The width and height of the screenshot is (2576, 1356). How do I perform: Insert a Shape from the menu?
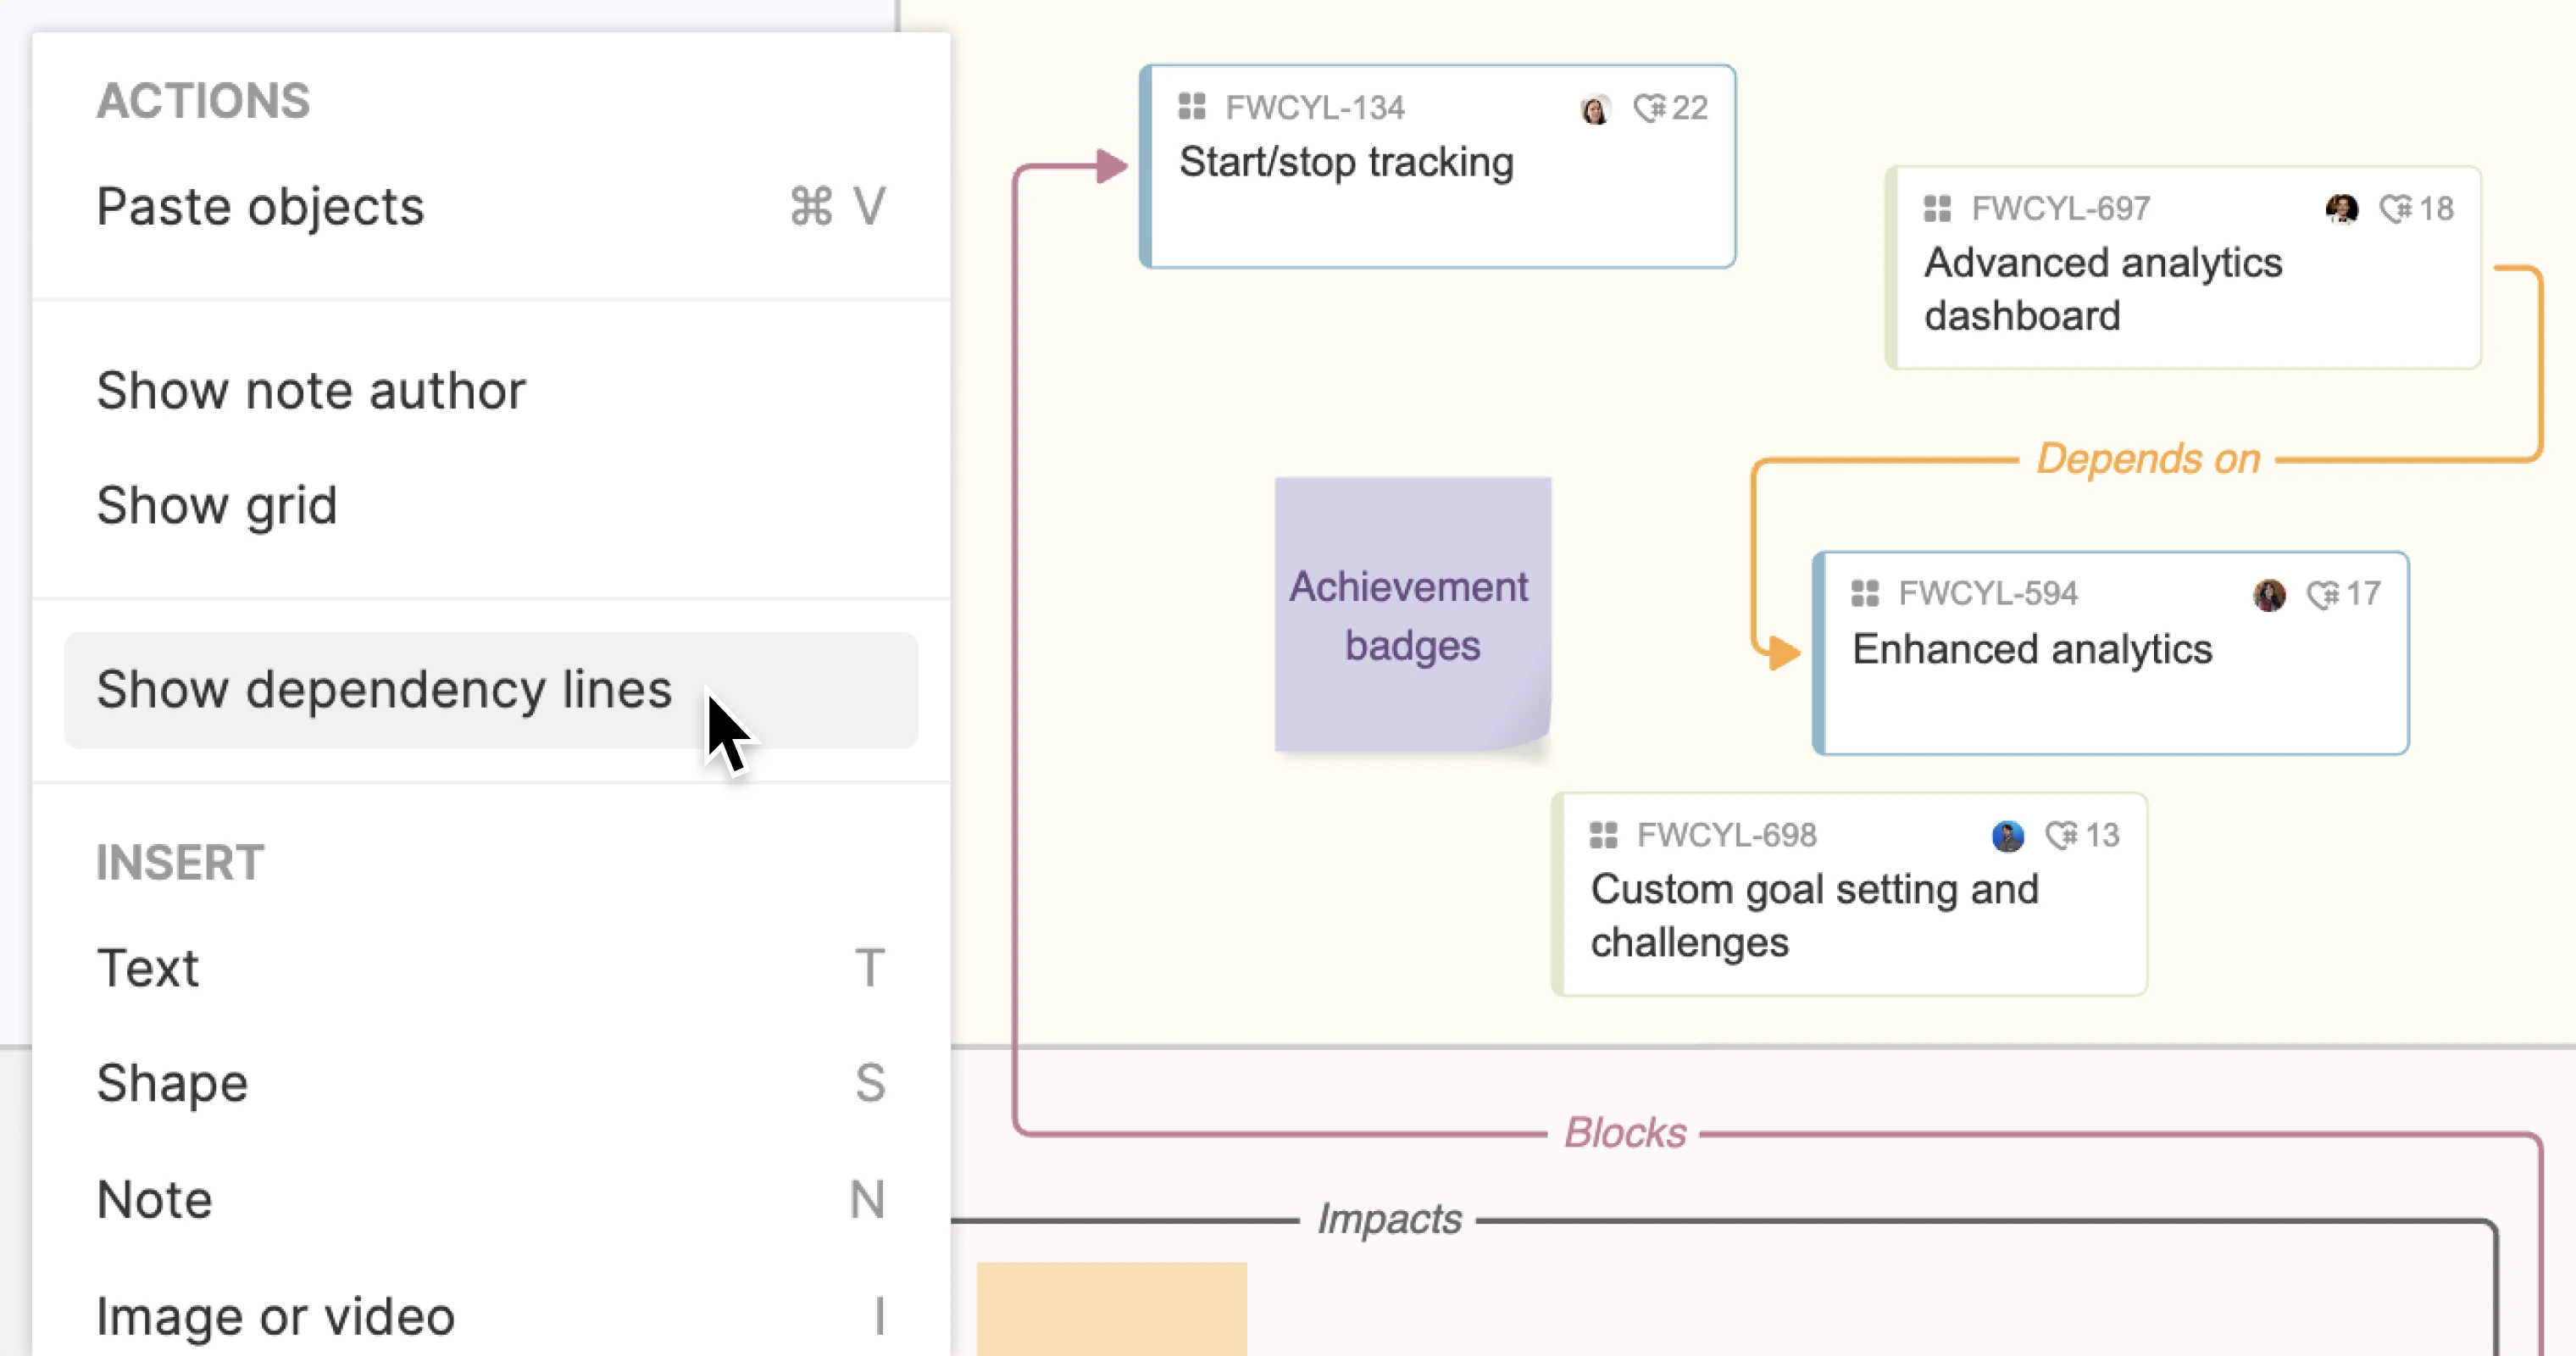point(172,1083)
